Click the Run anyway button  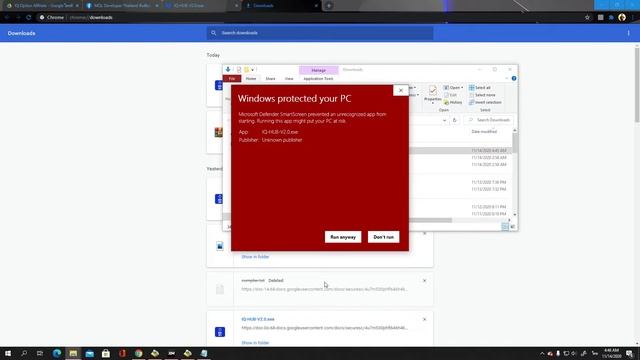[x=343, y=237]
